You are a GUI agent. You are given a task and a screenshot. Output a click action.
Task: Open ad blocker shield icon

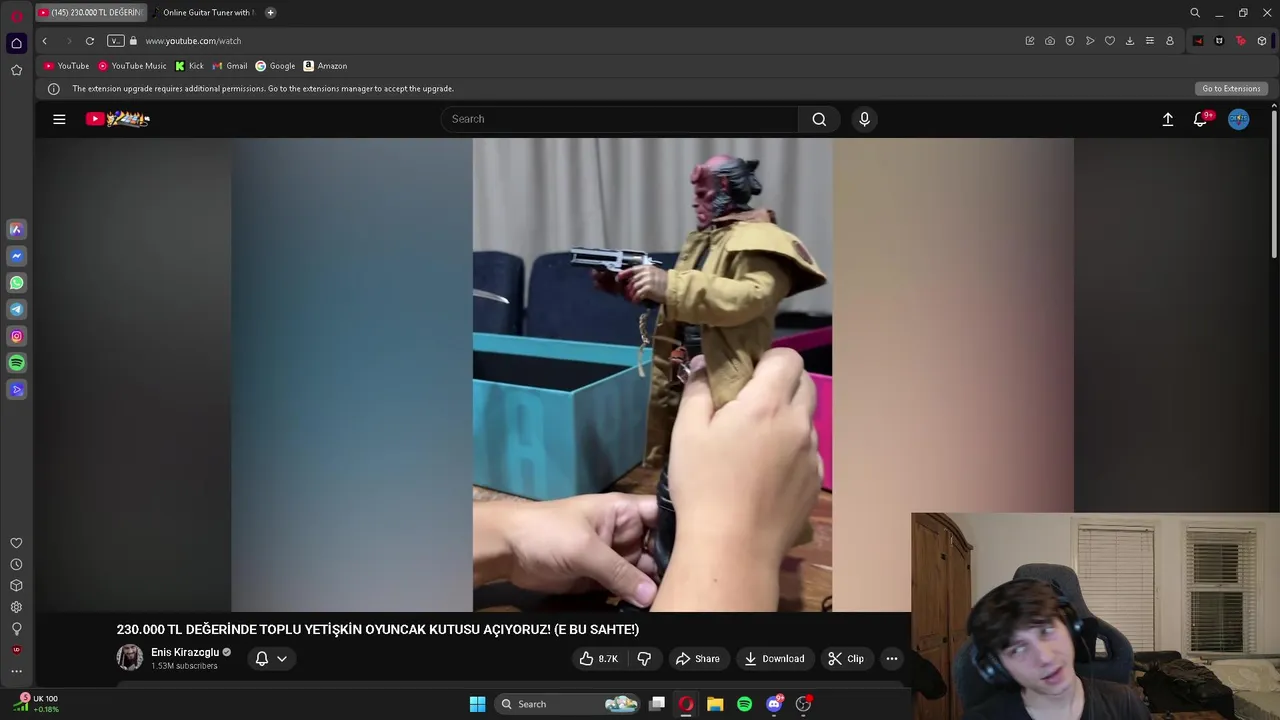[x=1070, y=41]
